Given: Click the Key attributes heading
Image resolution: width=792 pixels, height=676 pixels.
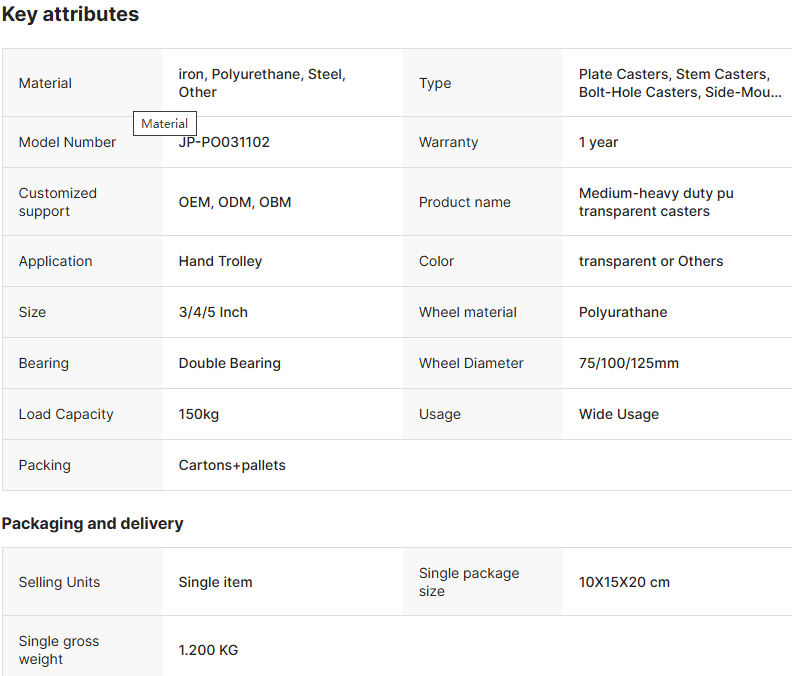Looking at the screenshot, I should (x=70, y=14).
